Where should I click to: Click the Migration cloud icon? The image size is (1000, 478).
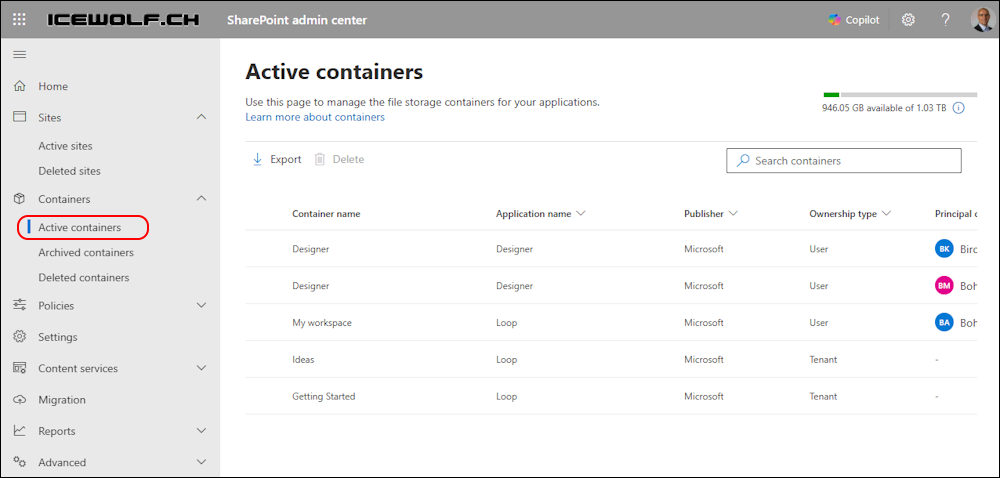pyautogui.click(x=20, y=400)
